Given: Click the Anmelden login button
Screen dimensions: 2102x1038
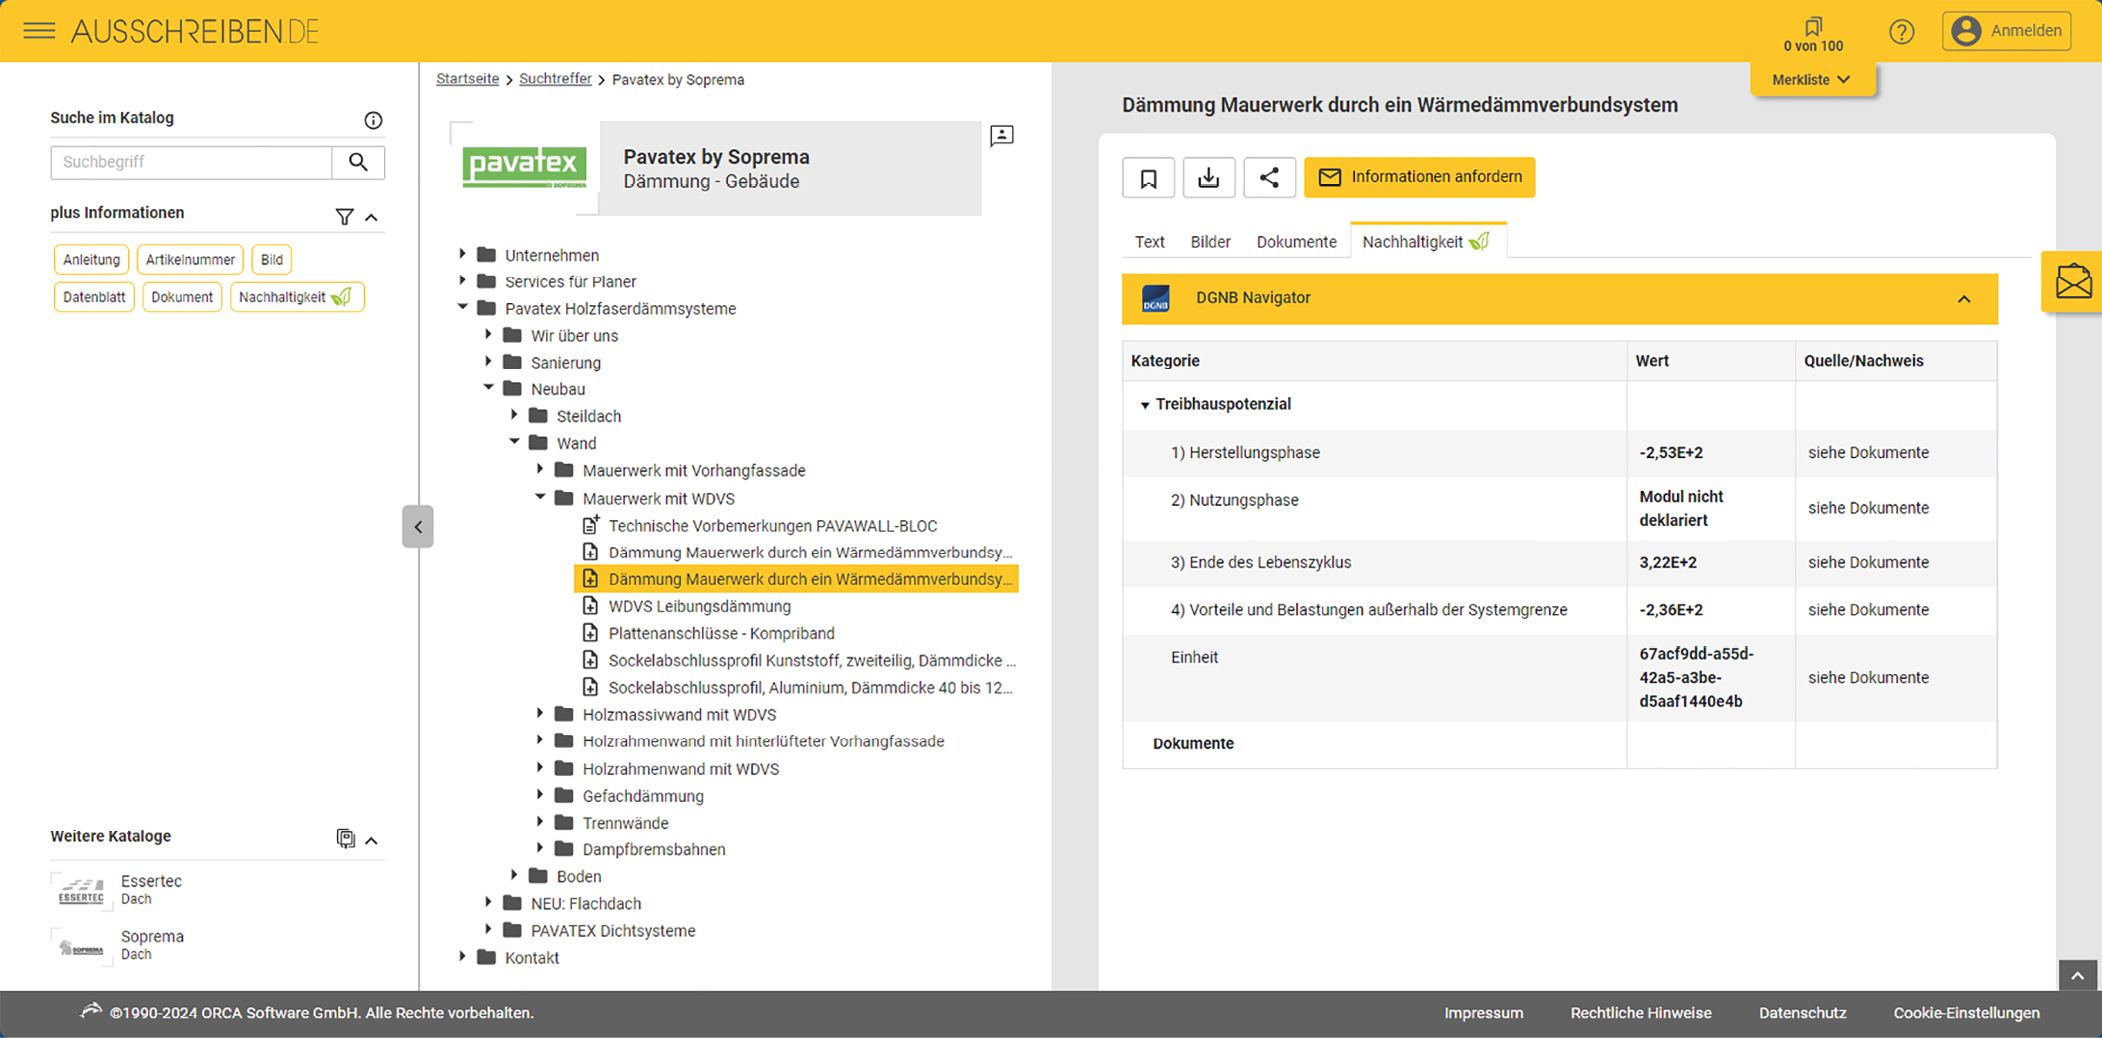Looking at the screenshot, I should (2006, 31).
